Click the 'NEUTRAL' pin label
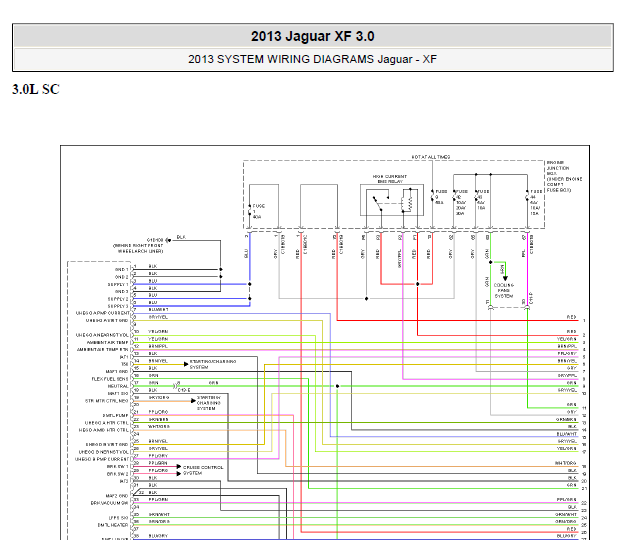 pyautogui.click(x=118, y=386)
